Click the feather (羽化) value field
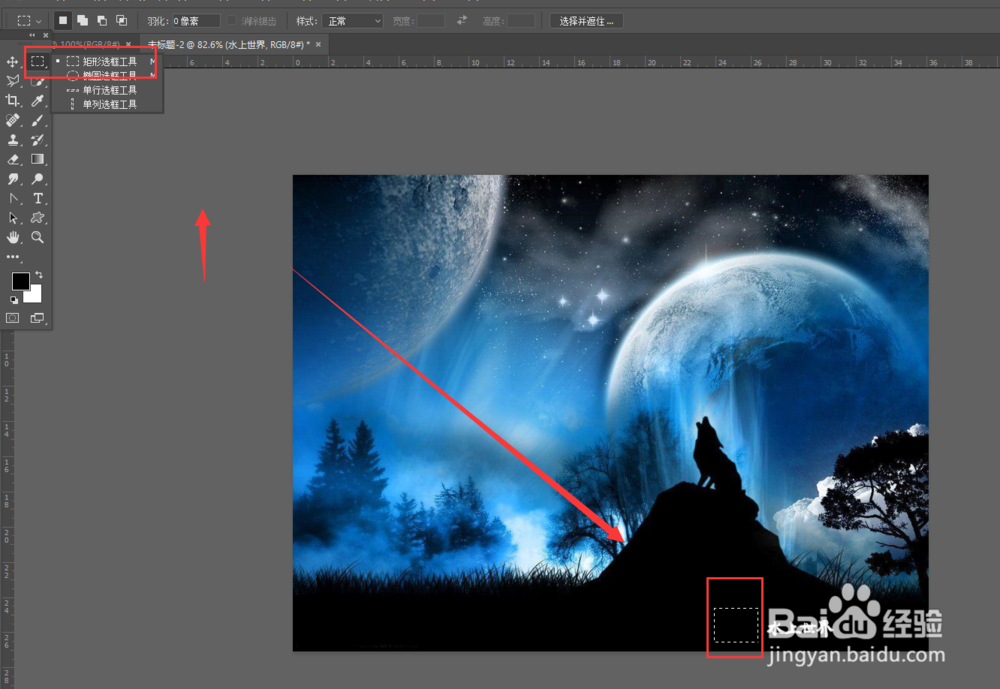The height and width of the screenshot is (689, 1000). coord(196,21)
